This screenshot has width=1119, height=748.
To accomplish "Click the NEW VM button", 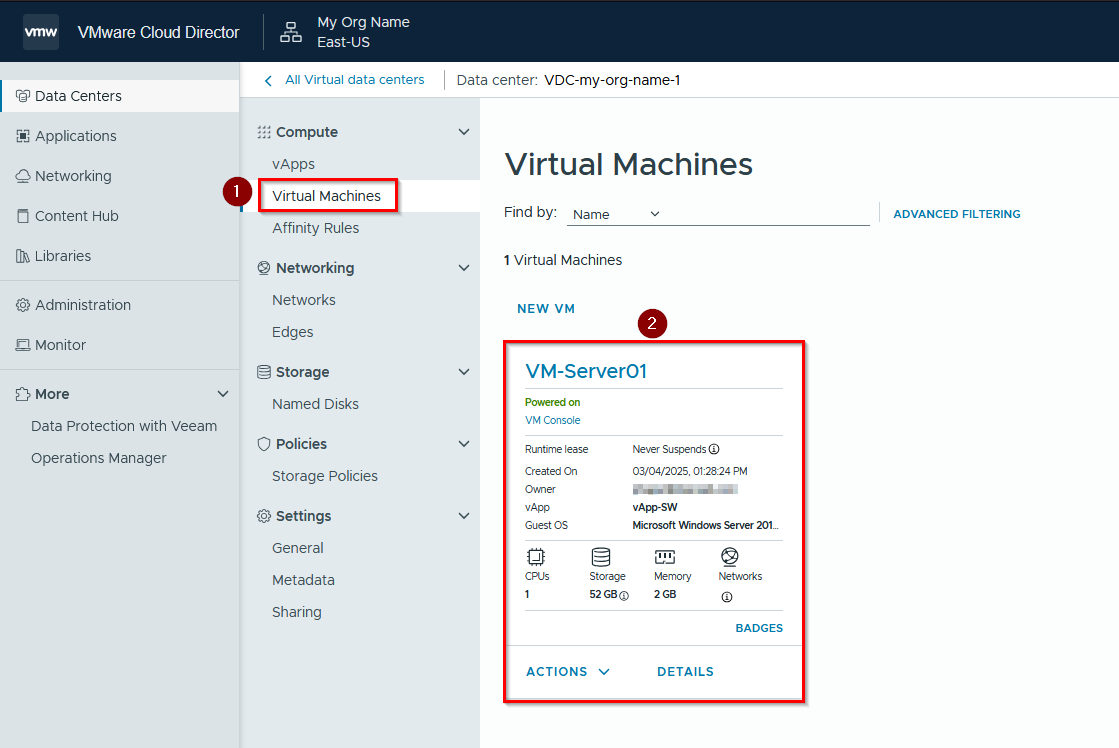I will [546, 309].
